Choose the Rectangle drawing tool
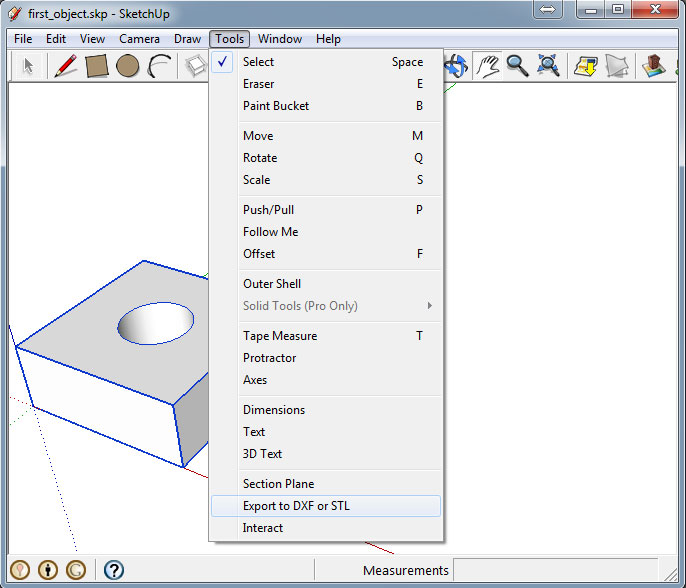 97,66
